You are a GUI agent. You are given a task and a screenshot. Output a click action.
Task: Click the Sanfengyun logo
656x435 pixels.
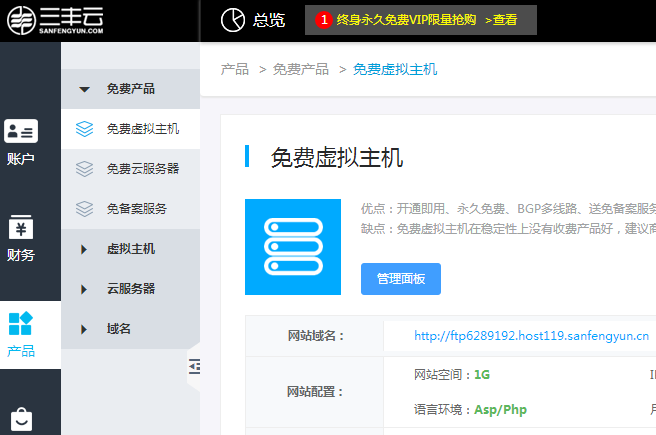[55, 20]
